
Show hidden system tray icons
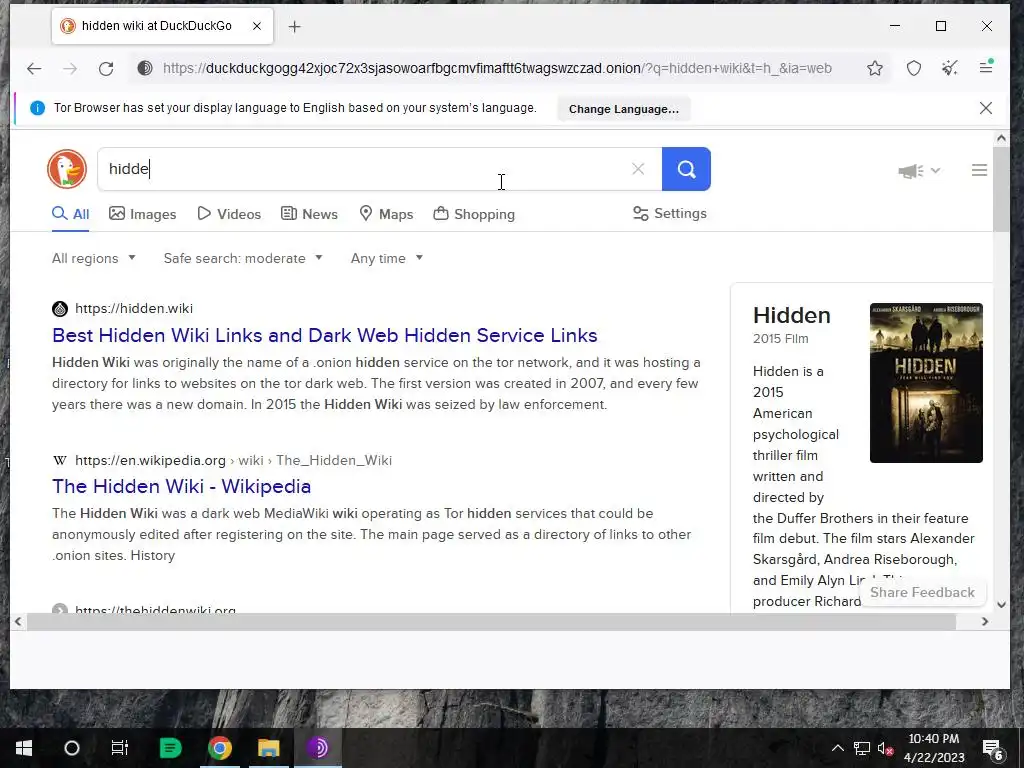pos(838,748)
